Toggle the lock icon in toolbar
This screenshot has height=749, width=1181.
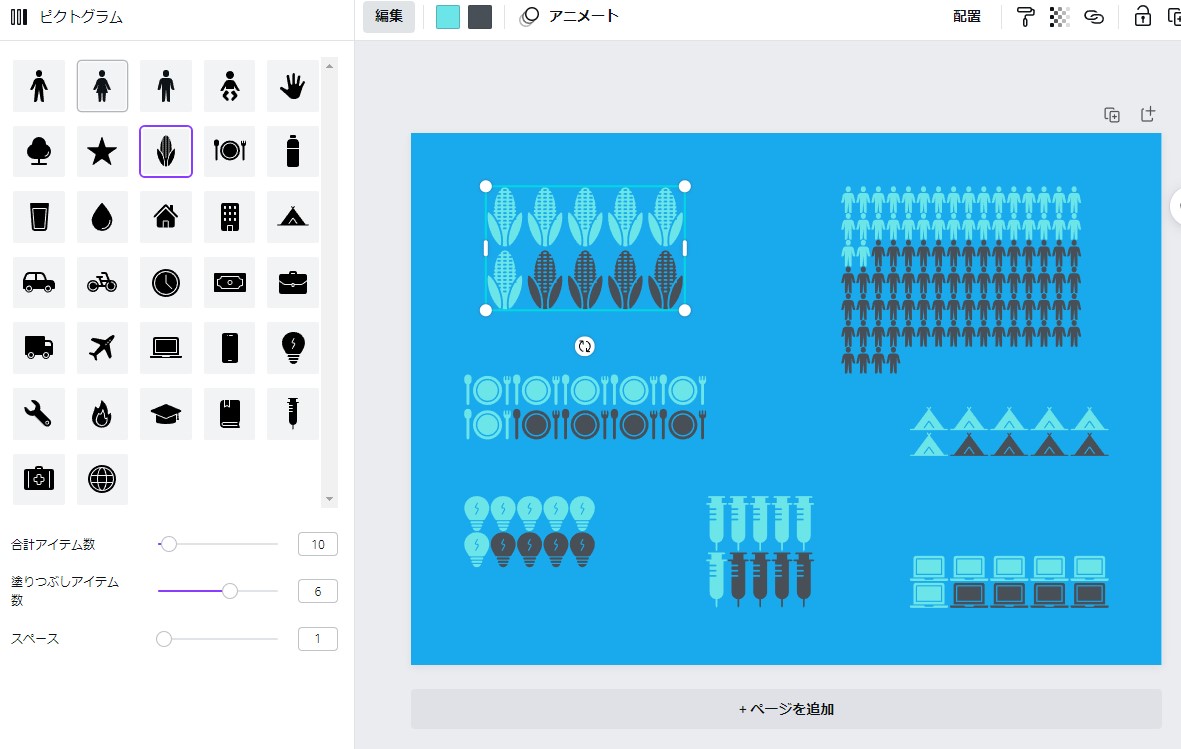[1143, 17]
